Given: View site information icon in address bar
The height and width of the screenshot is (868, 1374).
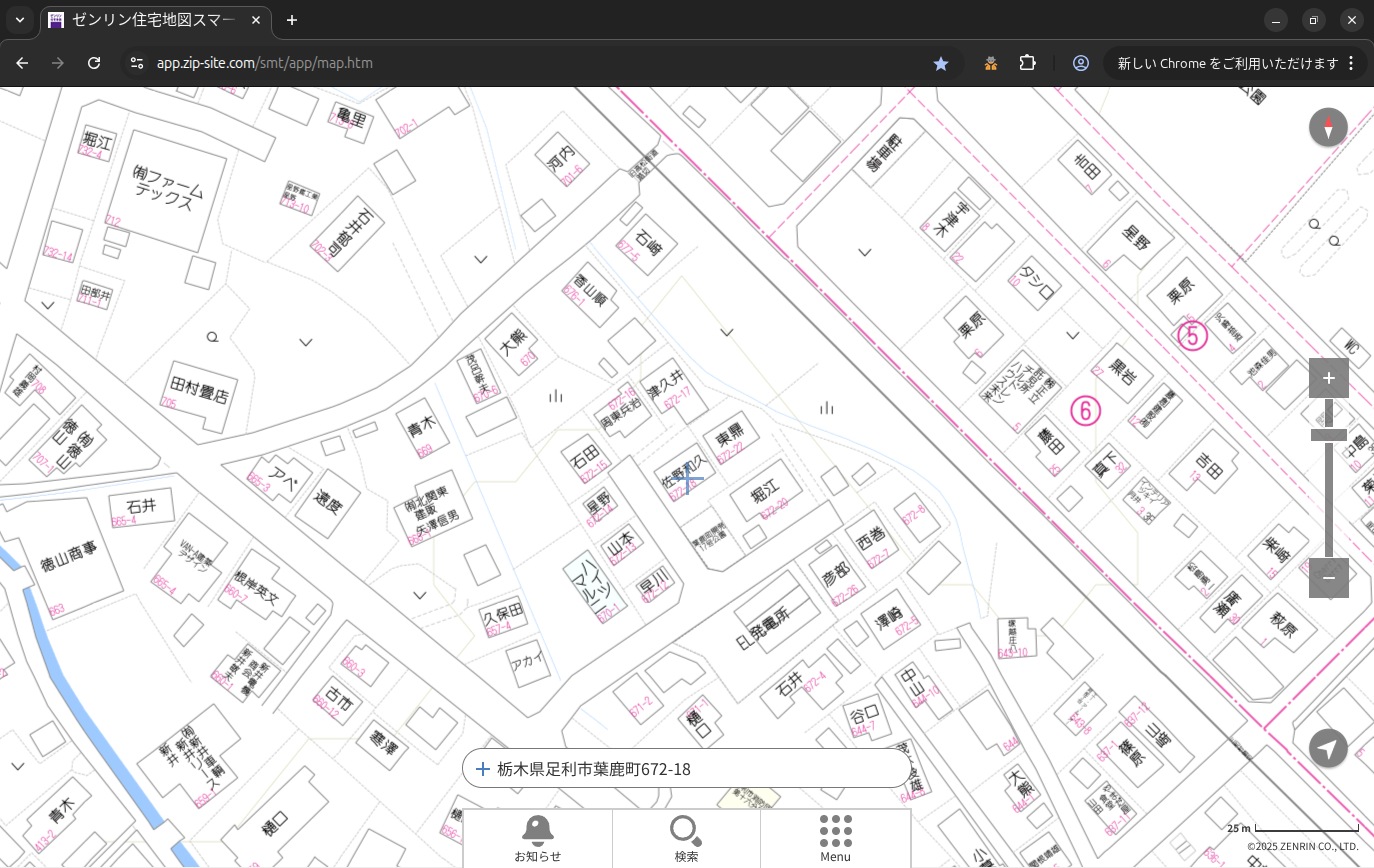Looking at the screenshot, I should [x=137, y=63].
